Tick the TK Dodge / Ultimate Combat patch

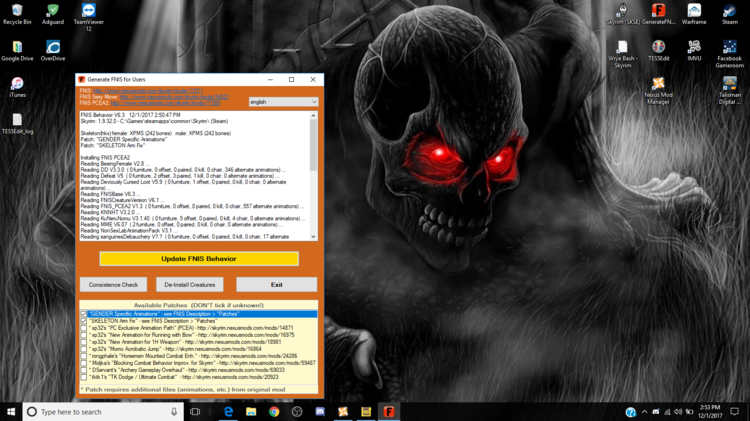coord(84,377)
